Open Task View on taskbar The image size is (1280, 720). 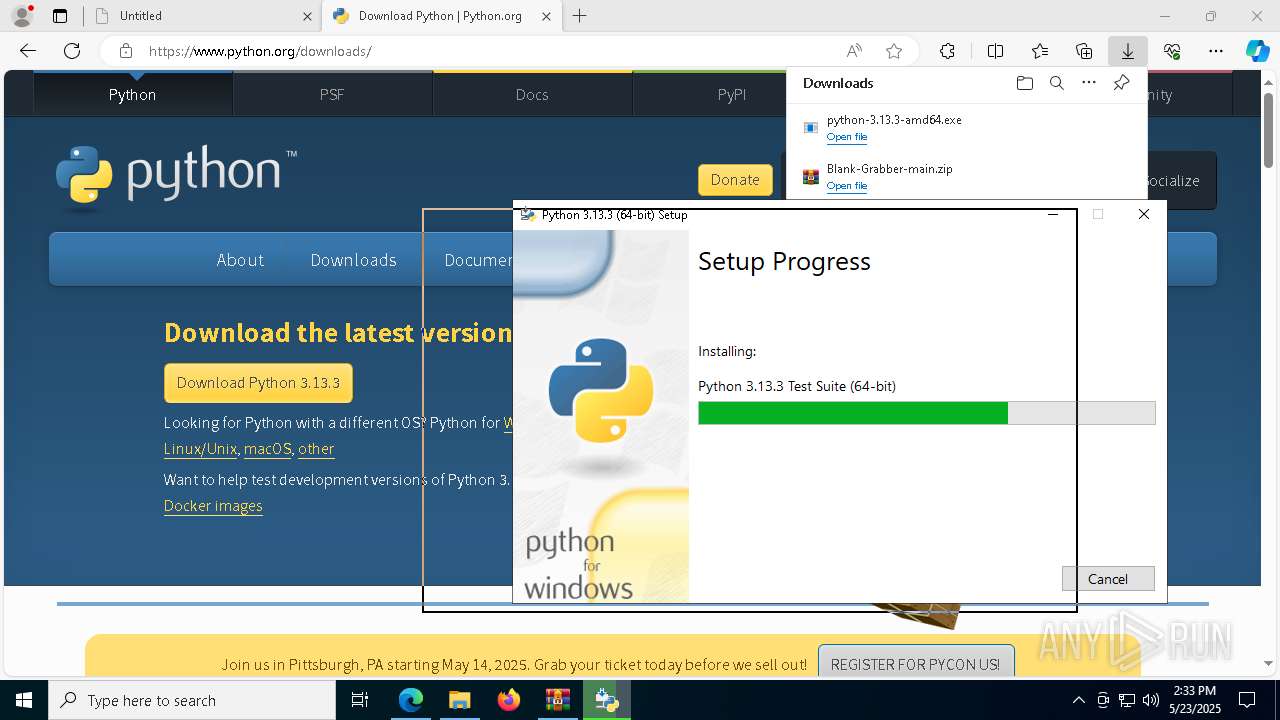point(361,700)
